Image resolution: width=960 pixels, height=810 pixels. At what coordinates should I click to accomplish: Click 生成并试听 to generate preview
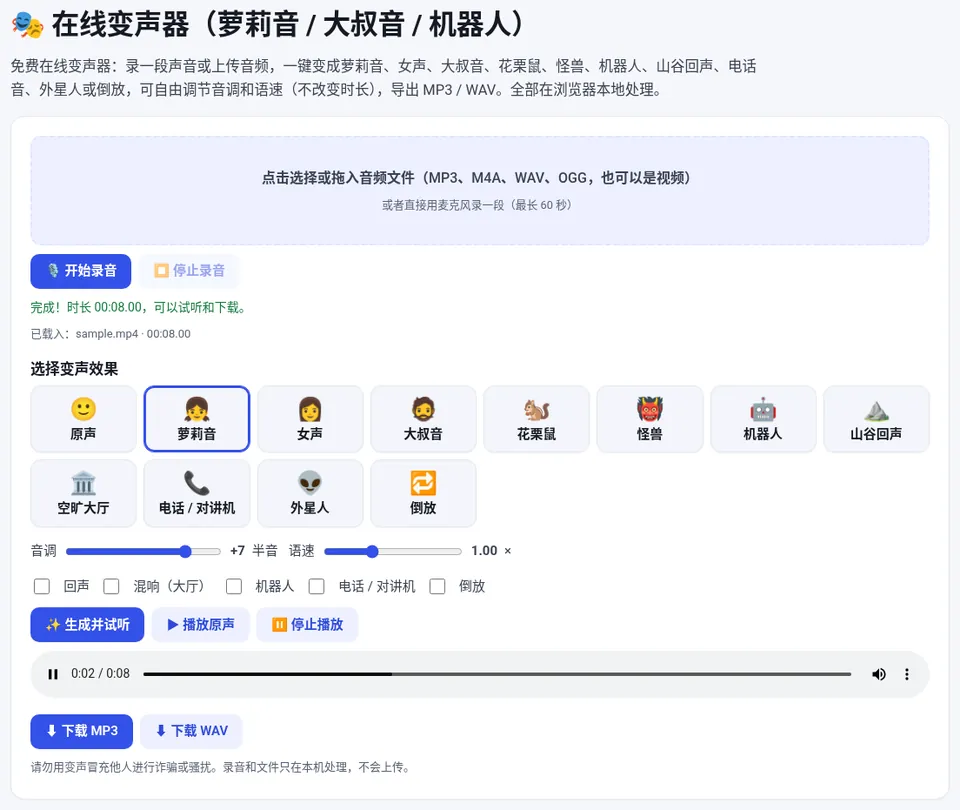coord(88,624)
